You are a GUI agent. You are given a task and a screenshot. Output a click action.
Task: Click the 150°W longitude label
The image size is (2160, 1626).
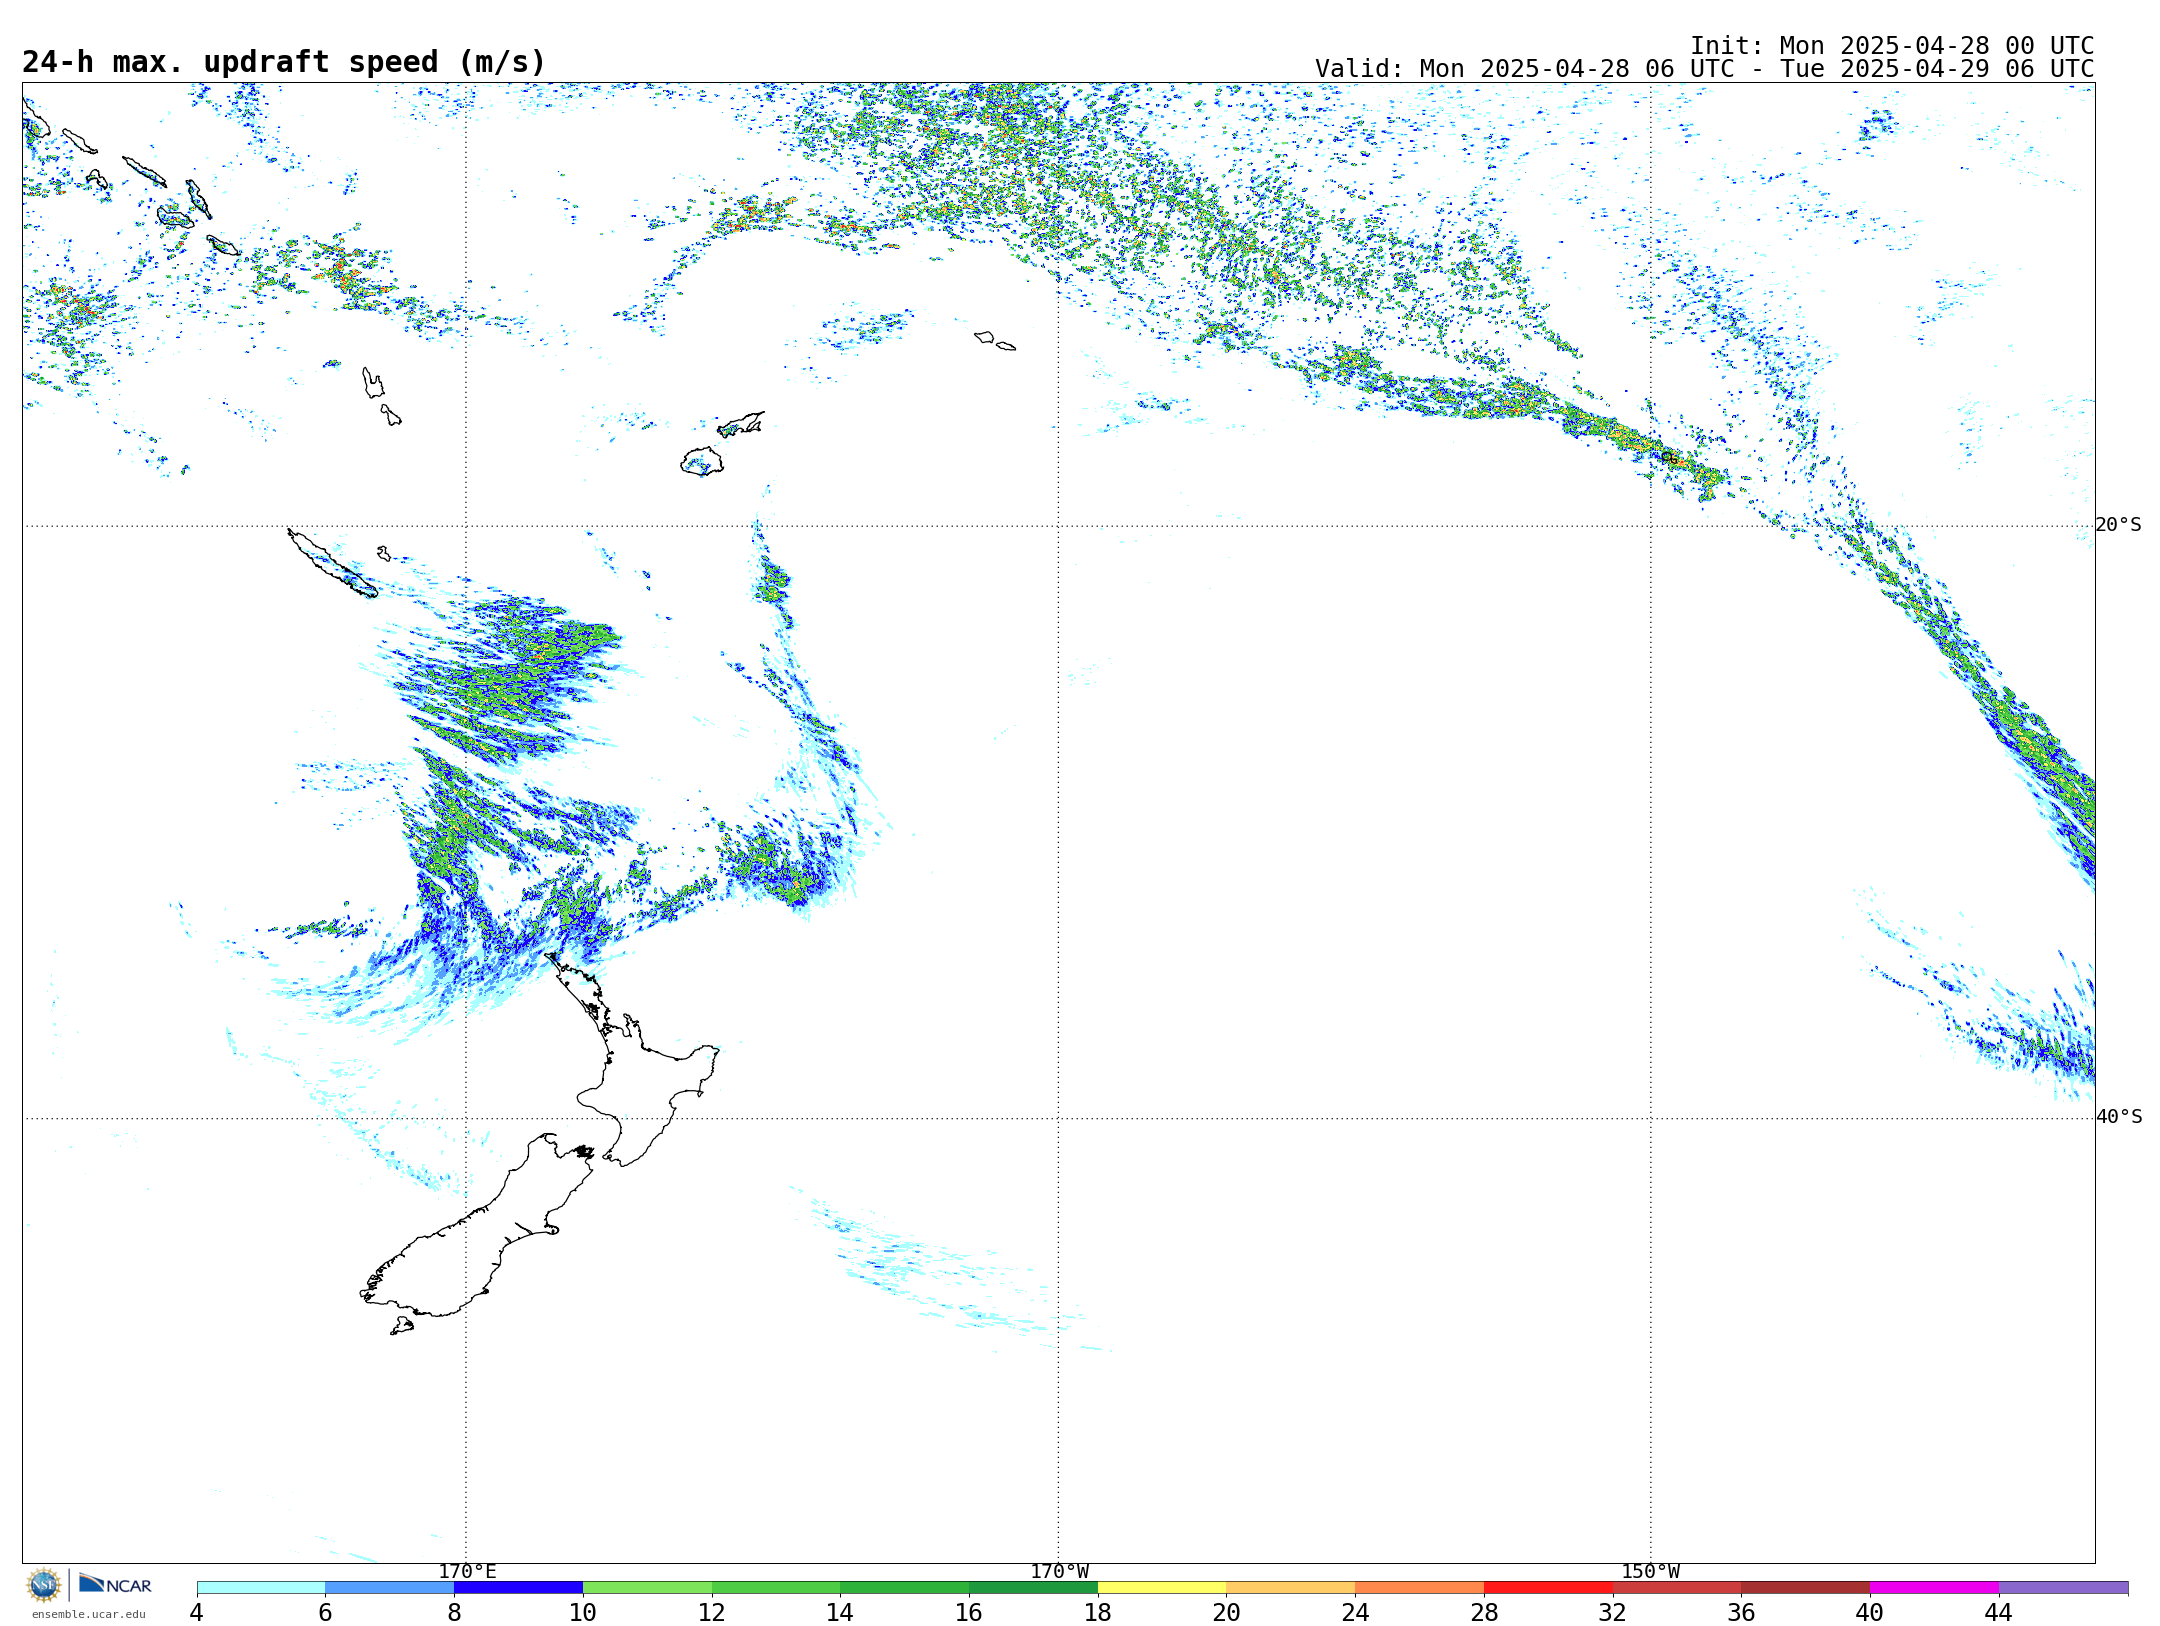coord(1651,1571)
